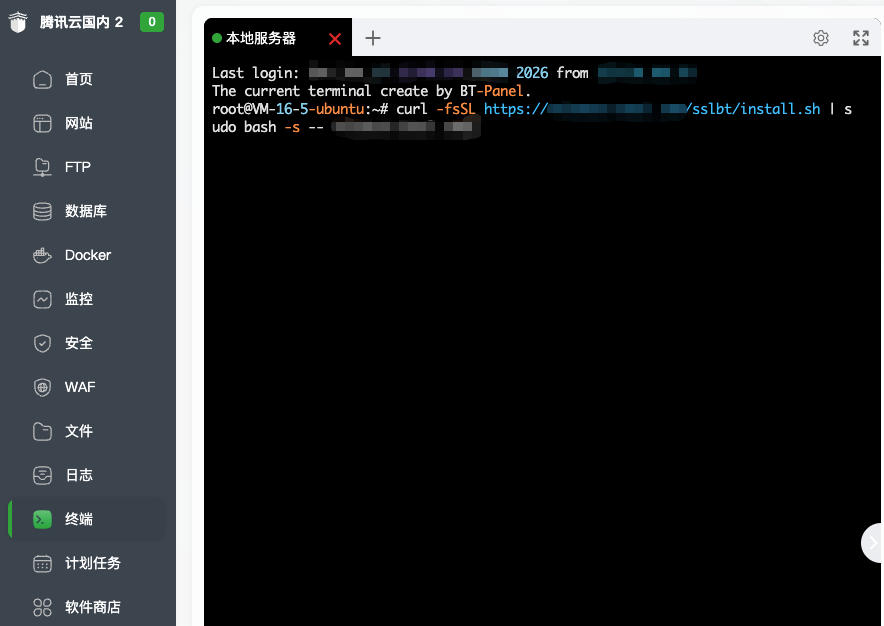
Task: Go to 计划任务 scheduled tasks
Action: tap(92, 564)
